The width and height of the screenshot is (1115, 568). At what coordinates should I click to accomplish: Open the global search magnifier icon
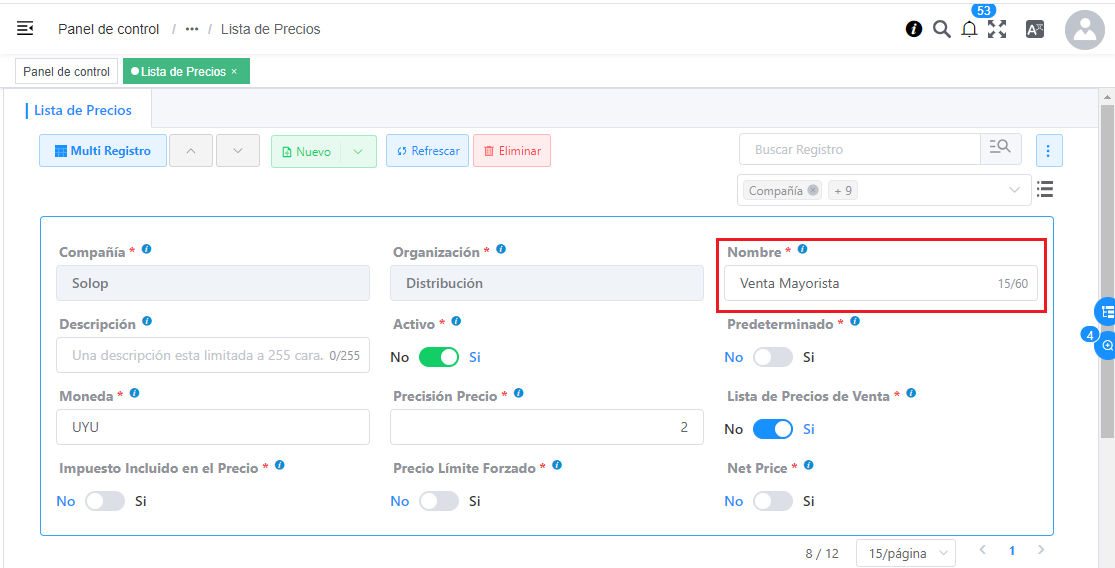(x=941, y=29)
